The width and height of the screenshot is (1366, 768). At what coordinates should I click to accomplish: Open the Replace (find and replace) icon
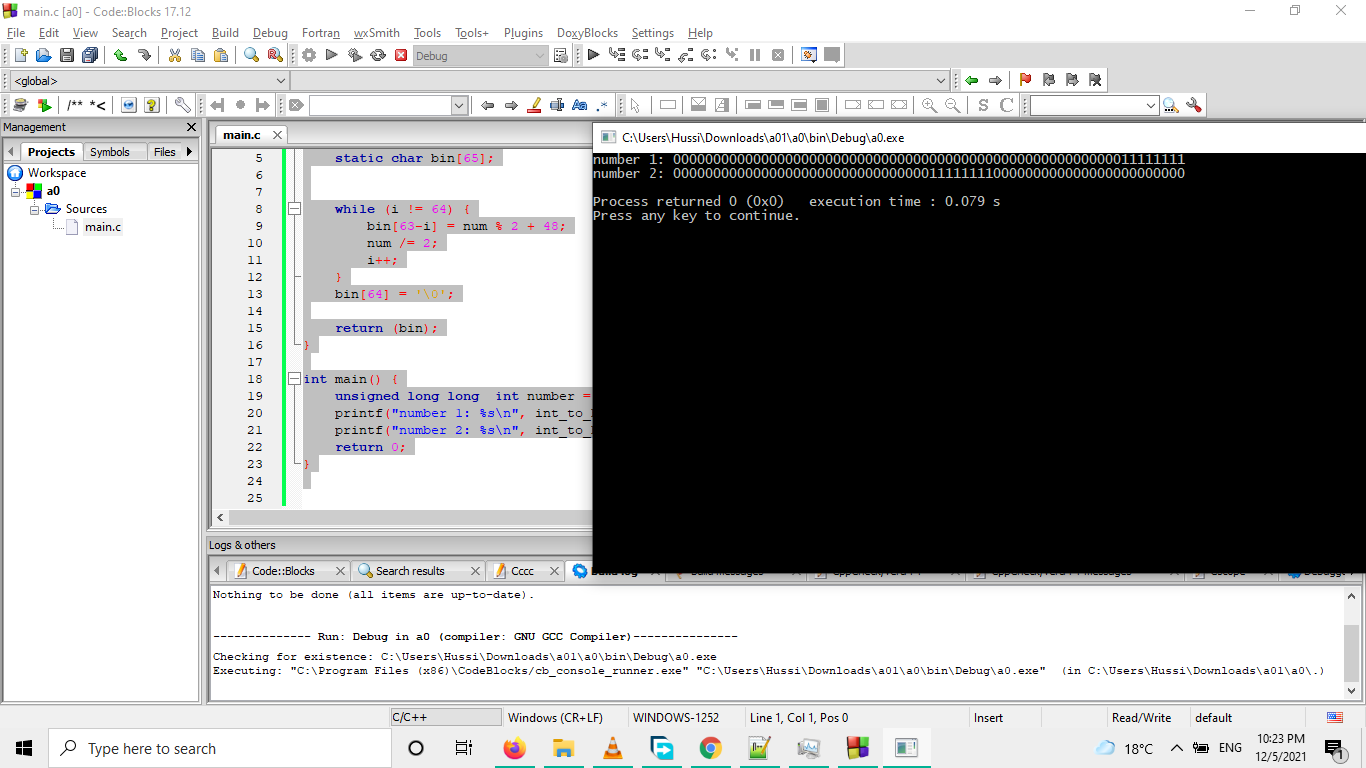click(x=274, y=55)
